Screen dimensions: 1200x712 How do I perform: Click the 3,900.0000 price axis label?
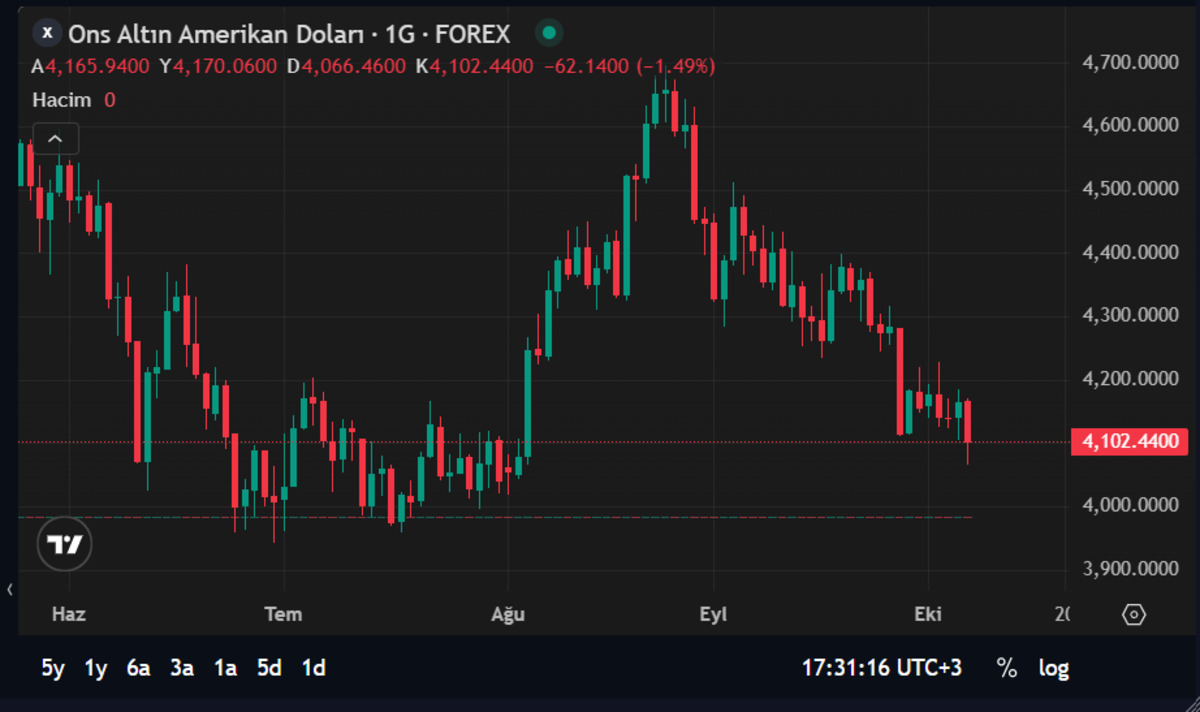pyautogui.click(x=1131, y=569)
